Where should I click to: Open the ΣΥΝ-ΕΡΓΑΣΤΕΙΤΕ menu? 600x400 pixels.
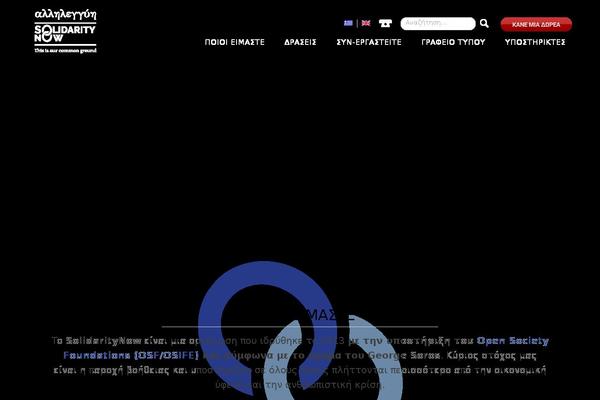[369, 42]
